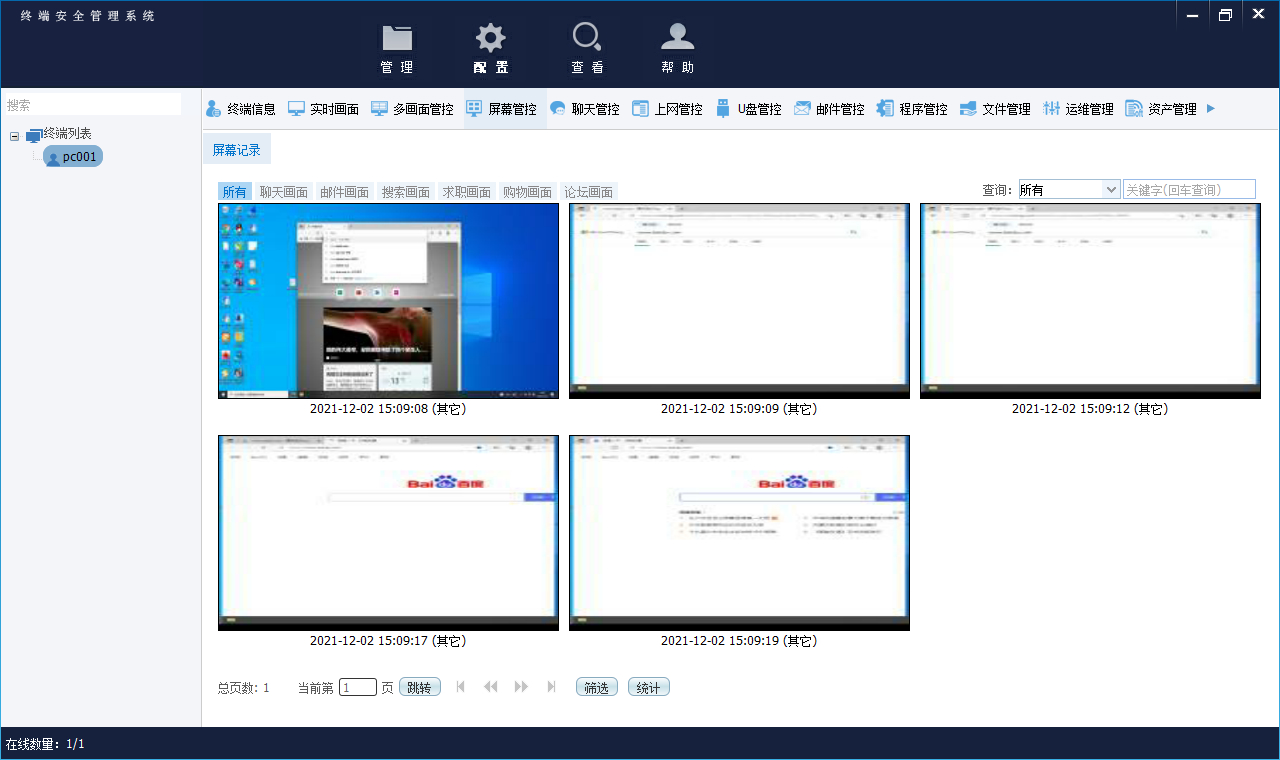Click the 关键字 search input field

point(1188,189)
